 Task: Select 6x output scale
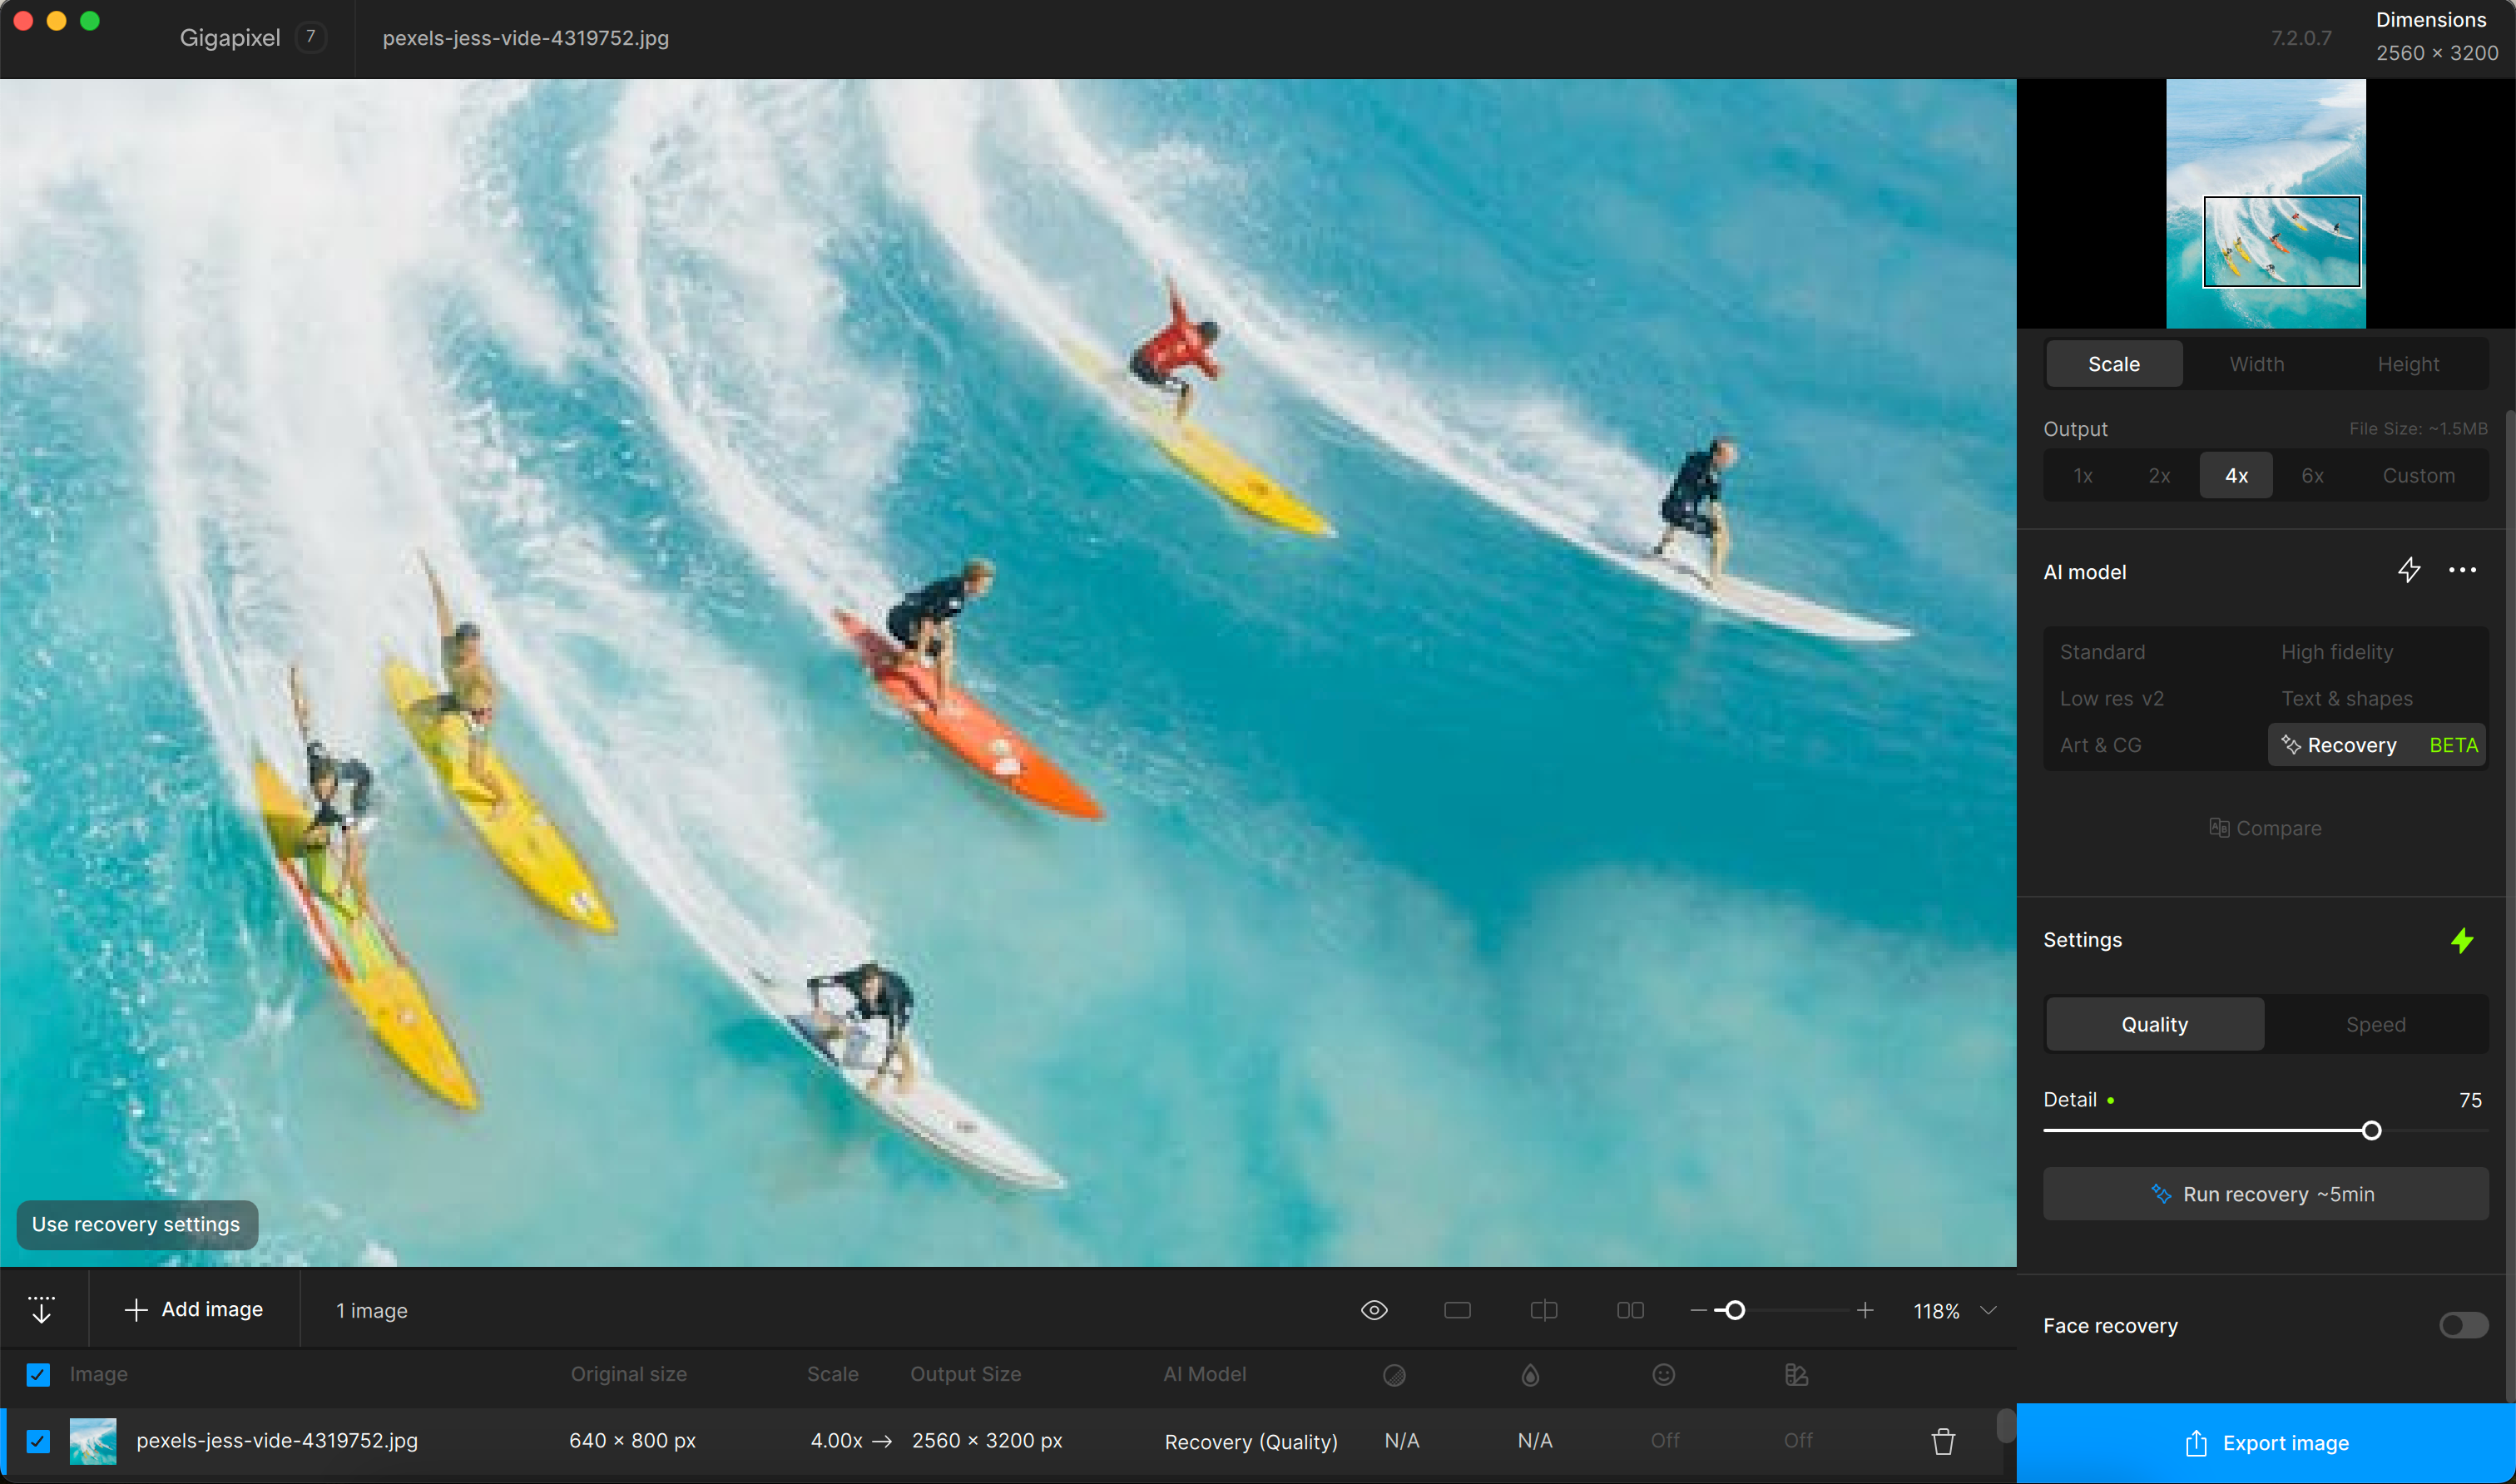2312,476
